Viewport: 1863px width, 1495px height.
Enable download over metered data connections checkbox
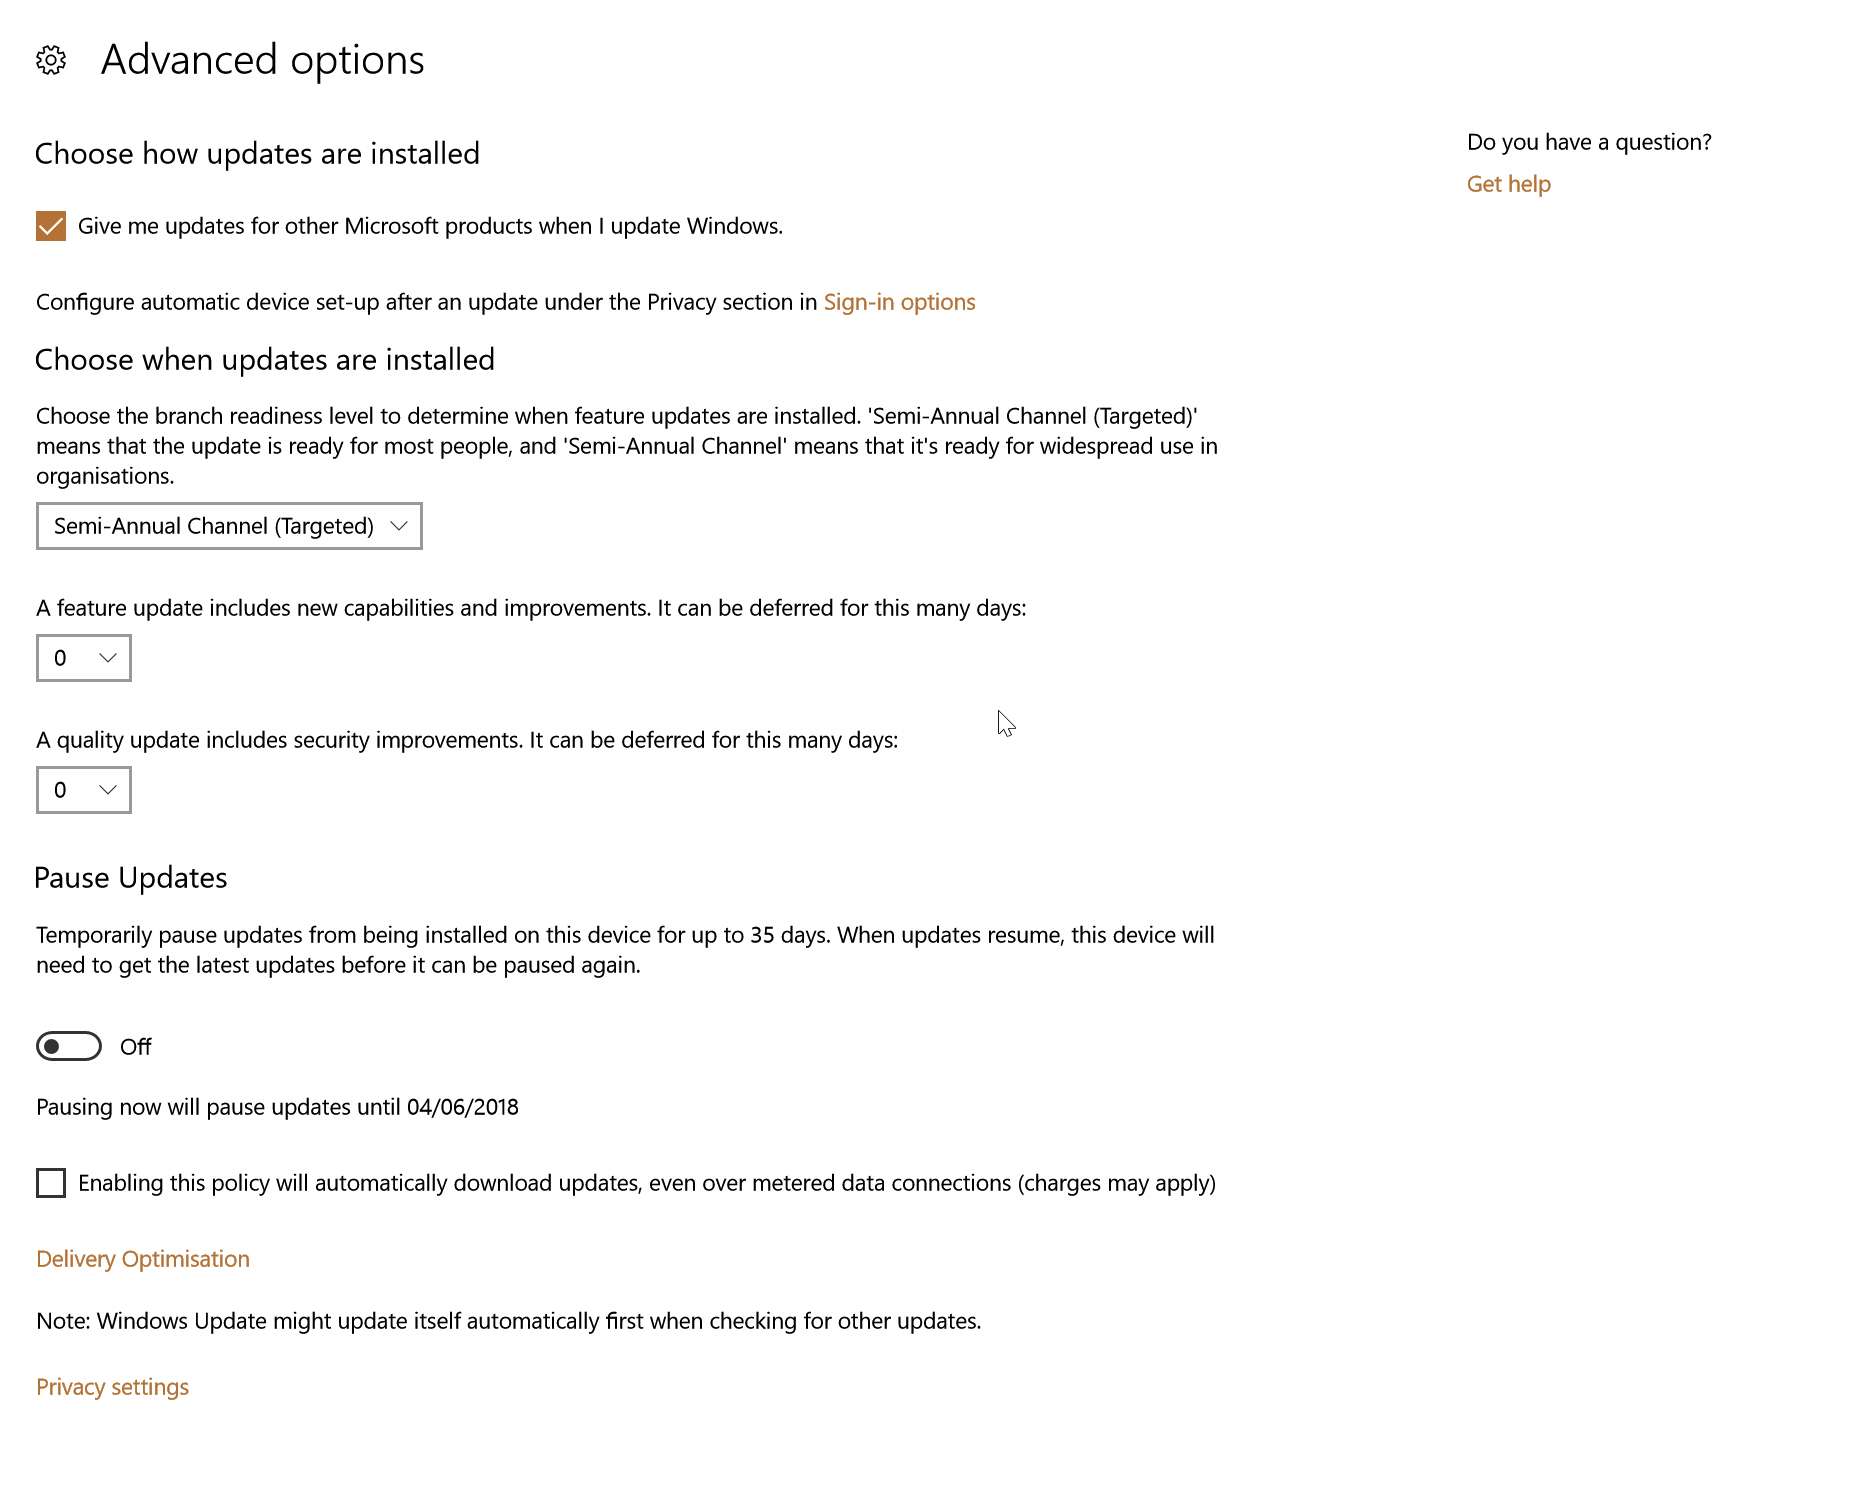coord(51,1183)
